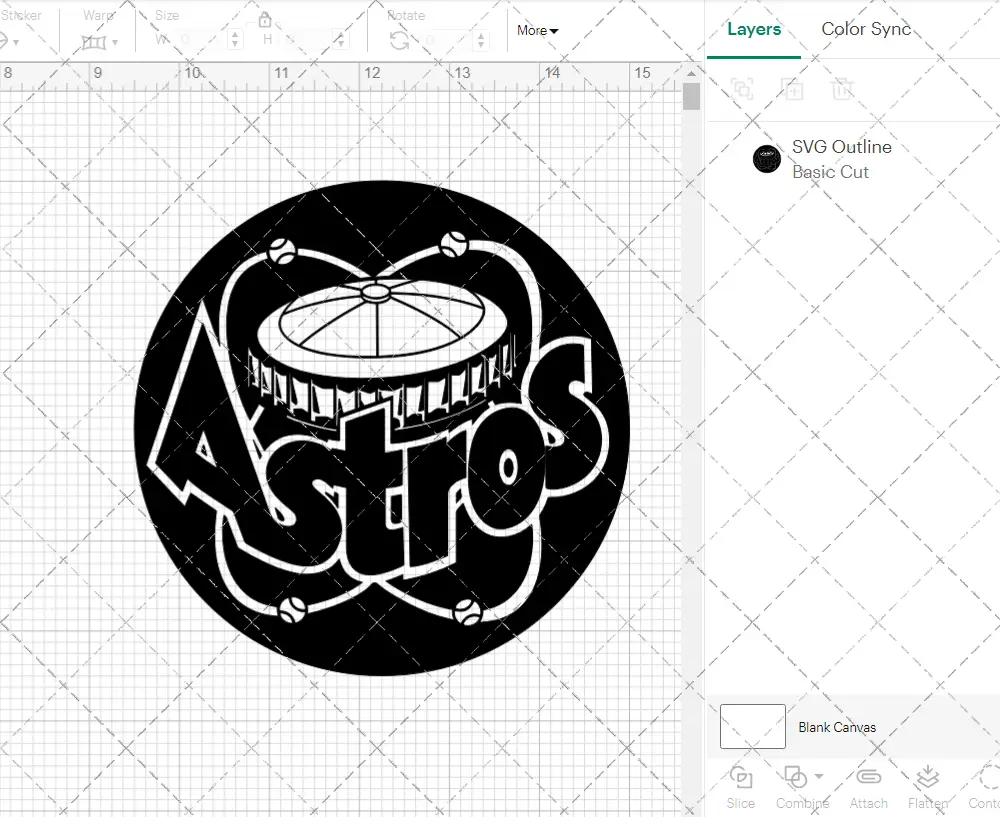
Task: Click the Height stepper arrows
Action: 341,40
